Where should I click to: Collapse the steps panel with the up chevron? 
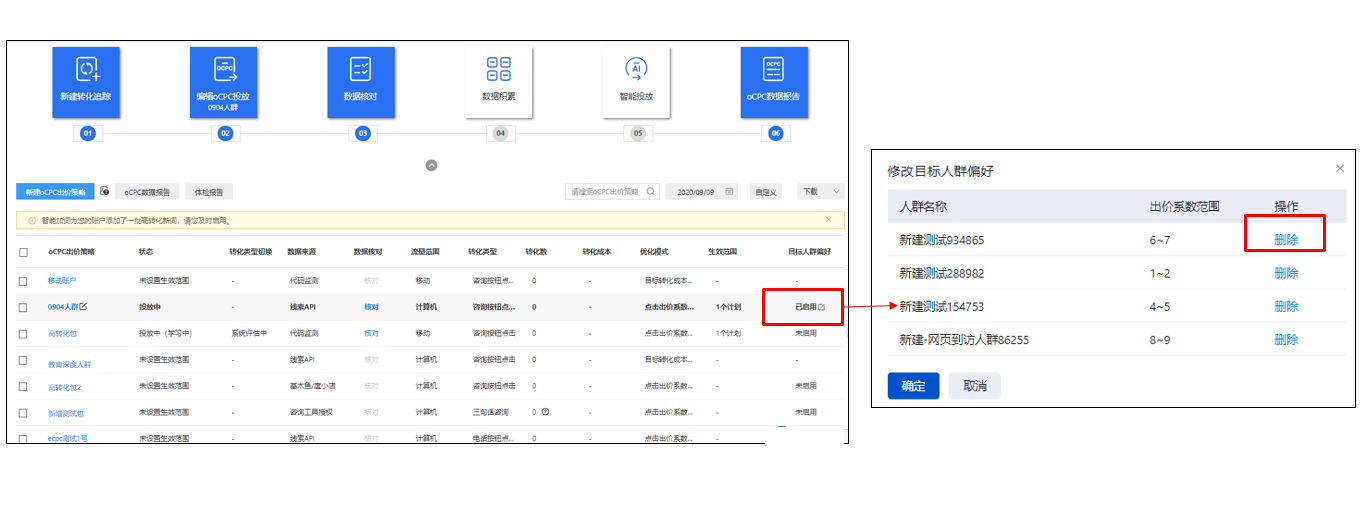click(431, 165)
